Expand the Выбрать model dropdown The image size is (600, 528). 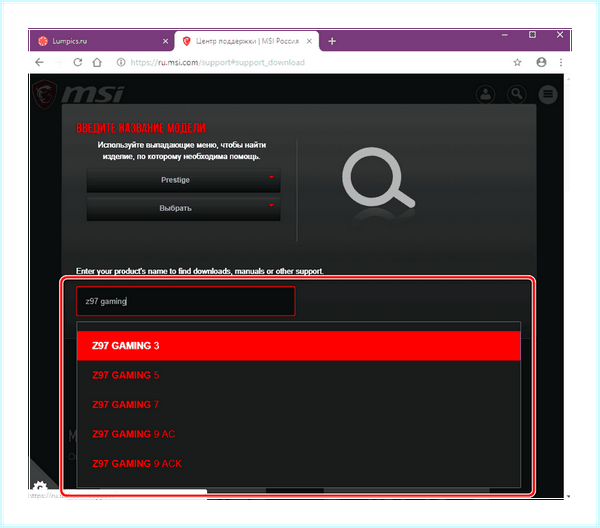coord(183,208)
